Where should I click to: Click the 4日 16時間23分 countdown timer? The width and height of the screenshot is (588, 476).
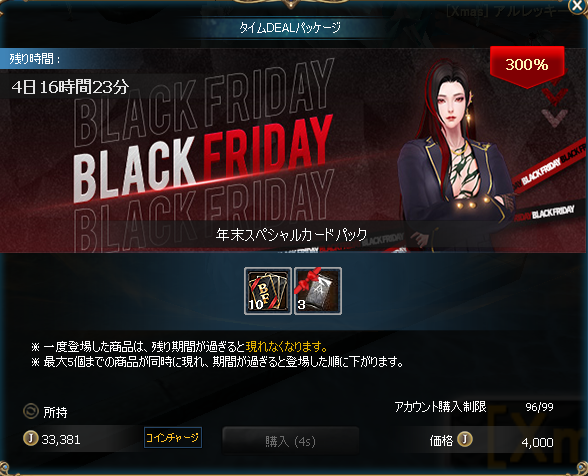click(x=70, y=87)
